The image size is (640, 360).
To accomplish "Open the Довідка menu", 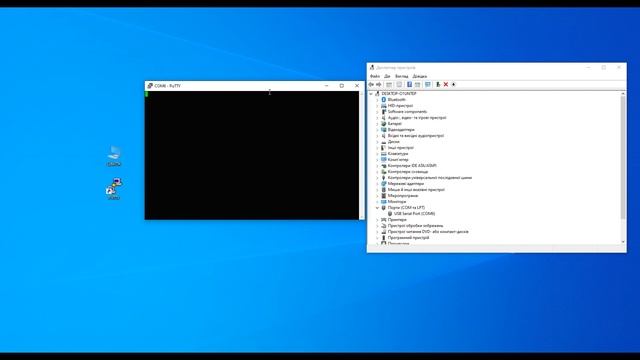I will [420, 76].
